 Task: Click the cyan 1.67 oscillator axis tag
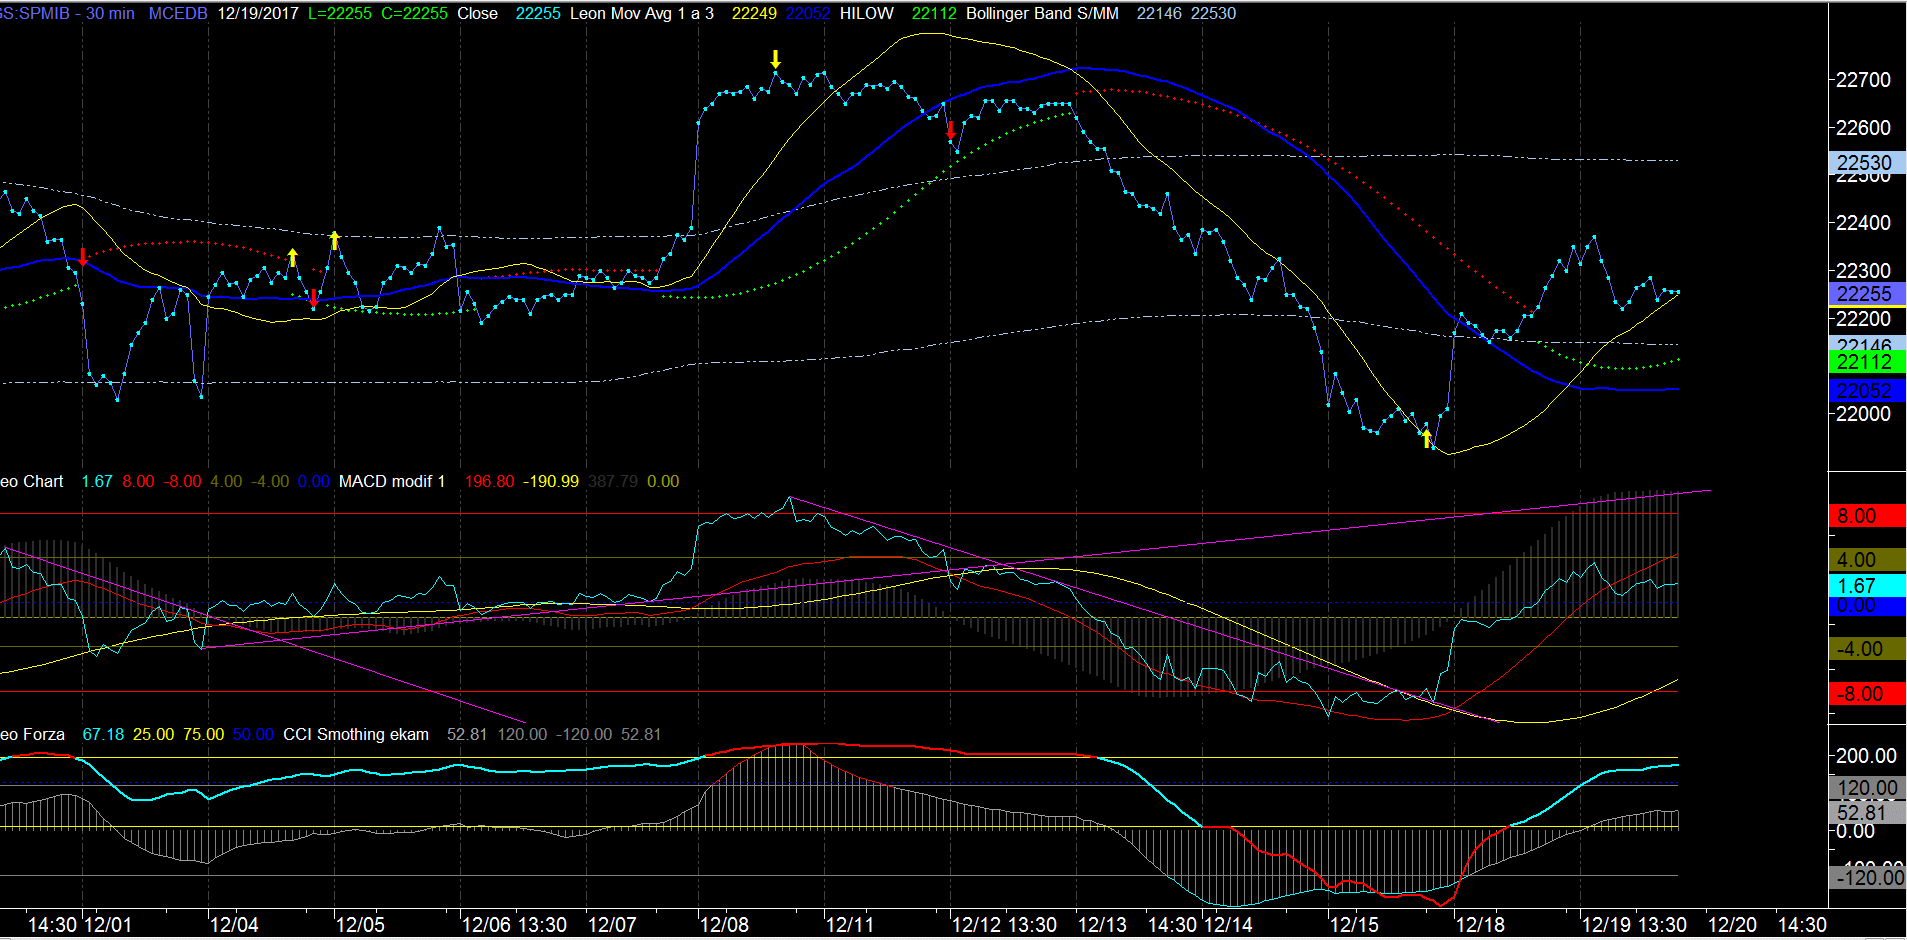coord(1867,586)
